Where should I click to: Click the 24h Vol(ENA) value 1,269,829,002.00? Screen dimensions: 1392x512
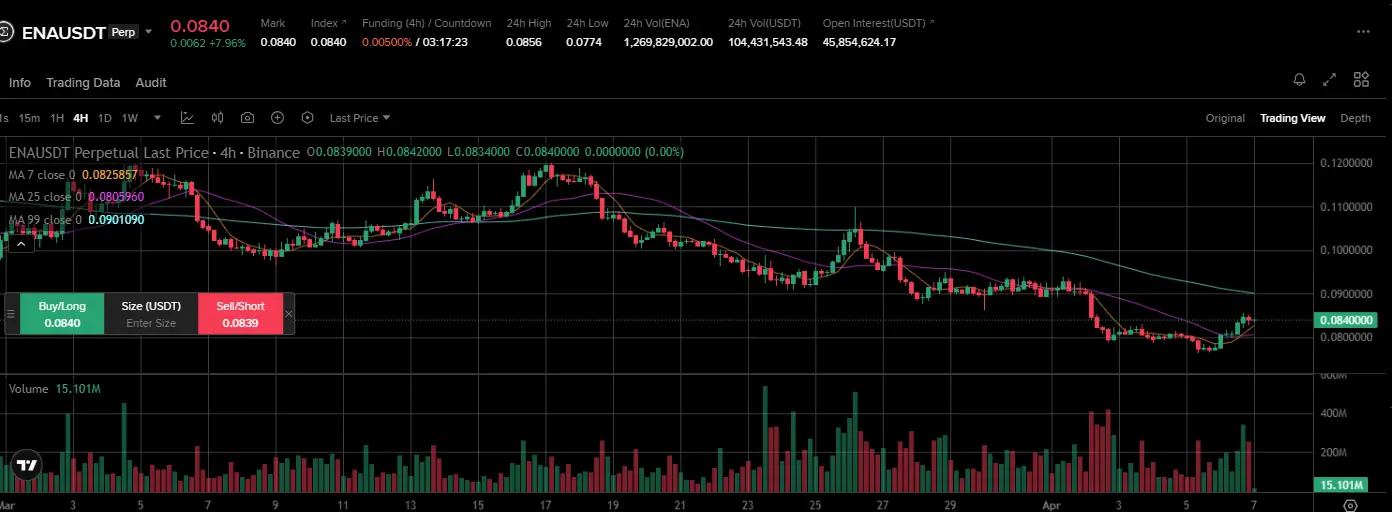pyautogui.click(x=668, y=42)
